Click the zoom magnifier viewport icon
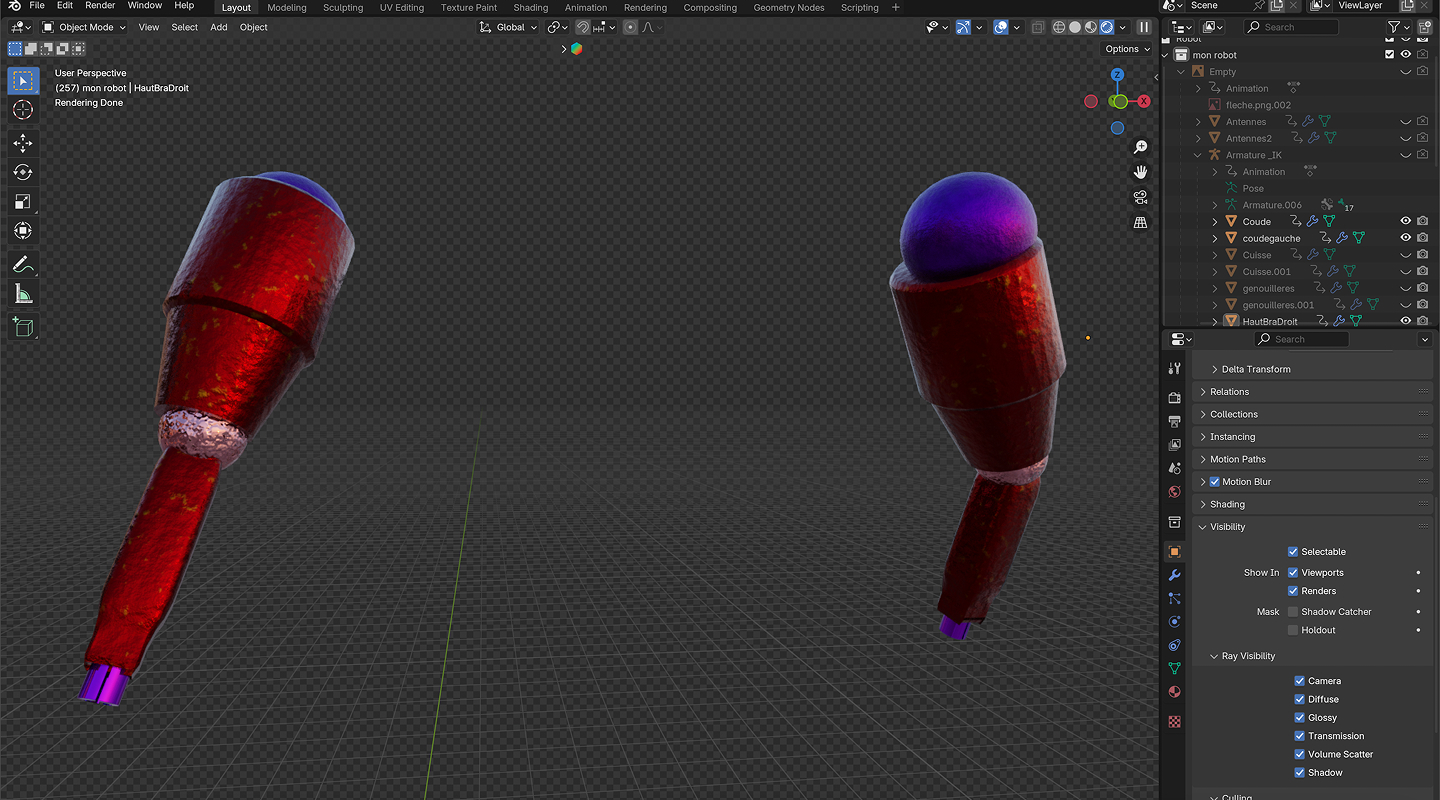Viewport: 1440px width, 800px height. tap(1140, 147)
